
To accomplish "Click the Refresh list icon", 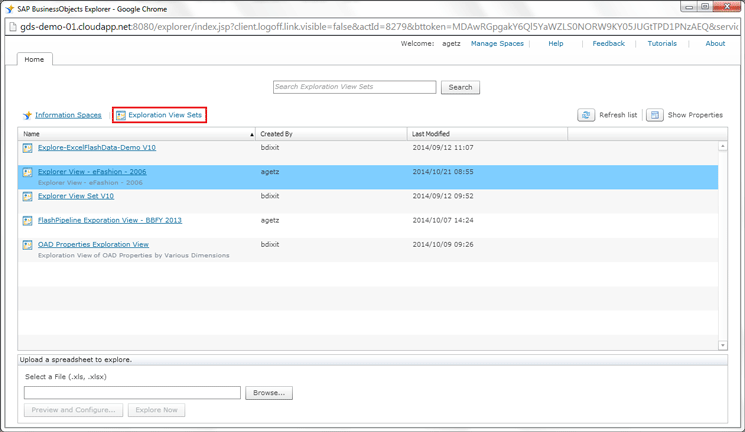I will pyautogui.click(x=586, y=116).
